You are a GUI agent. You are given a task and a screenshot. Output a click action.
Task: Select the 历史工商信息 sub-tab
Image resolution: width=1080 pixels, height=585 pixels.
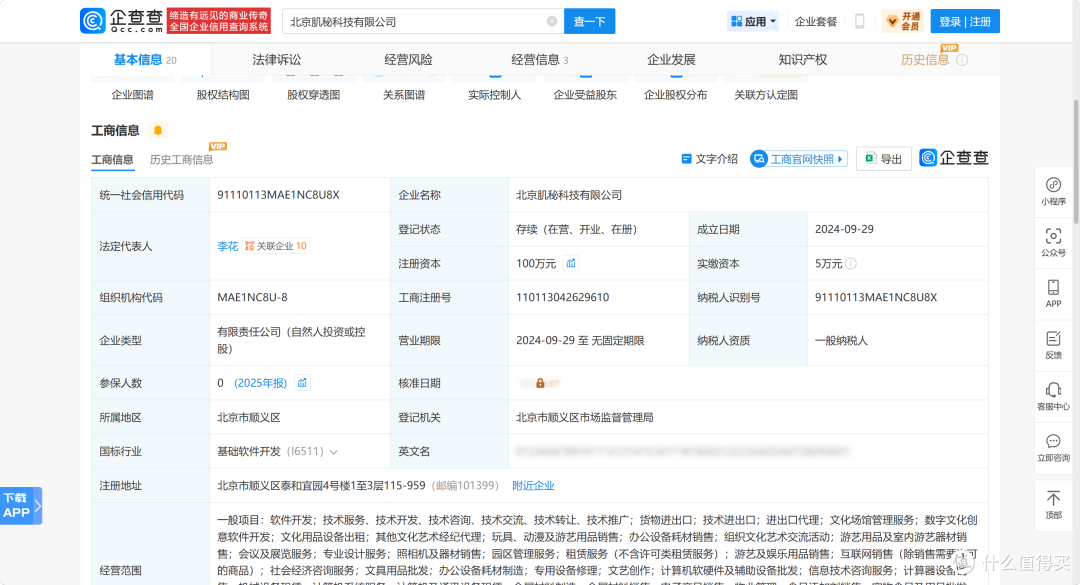(181, 159)
